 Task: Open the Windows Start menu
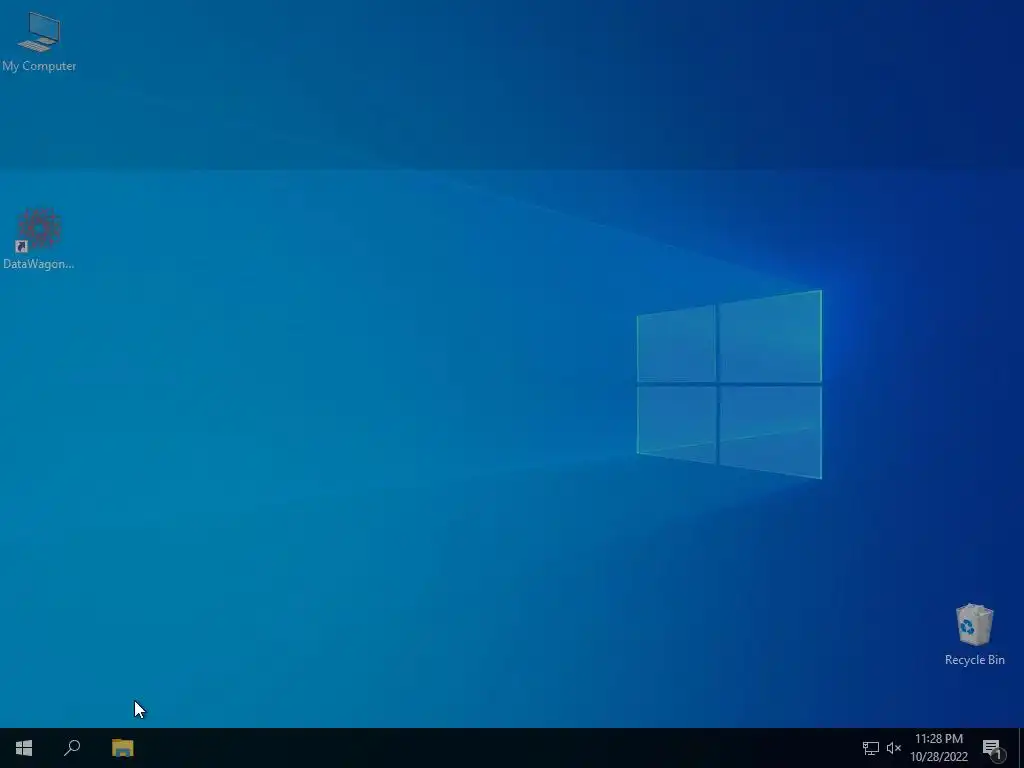point(24,748)
